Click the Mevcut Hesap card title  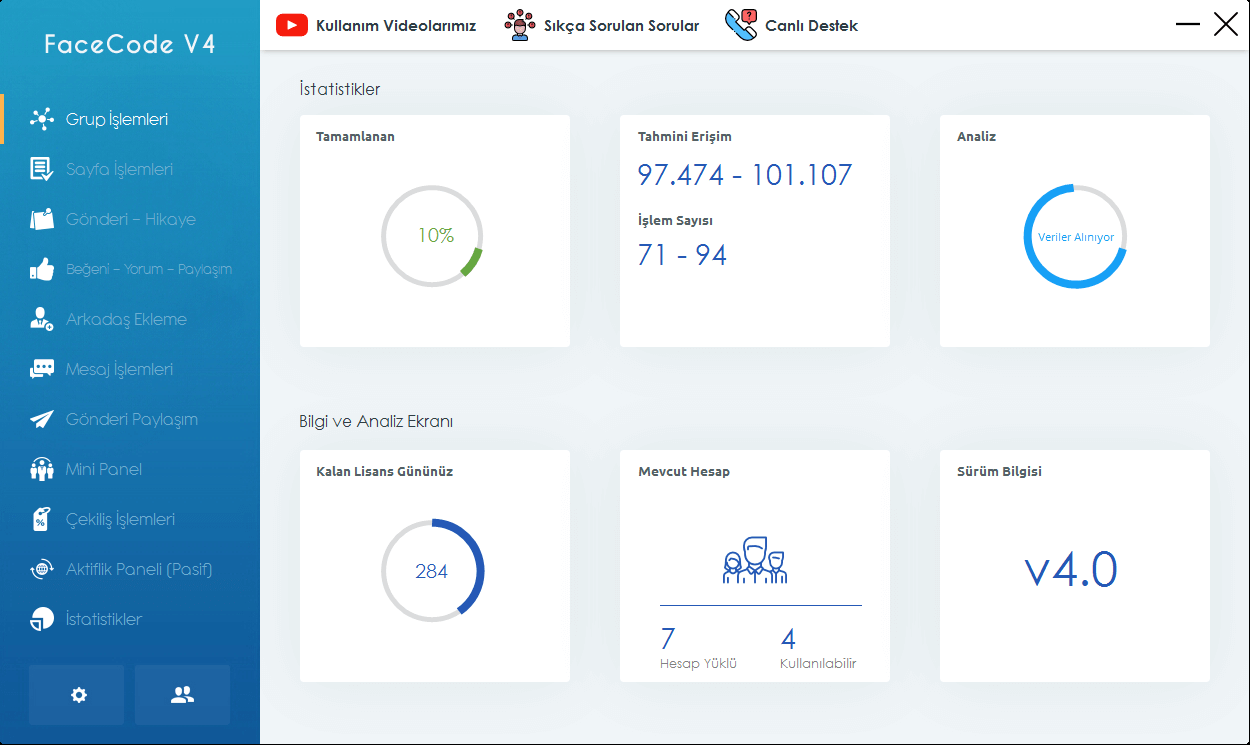coord(684,472)
